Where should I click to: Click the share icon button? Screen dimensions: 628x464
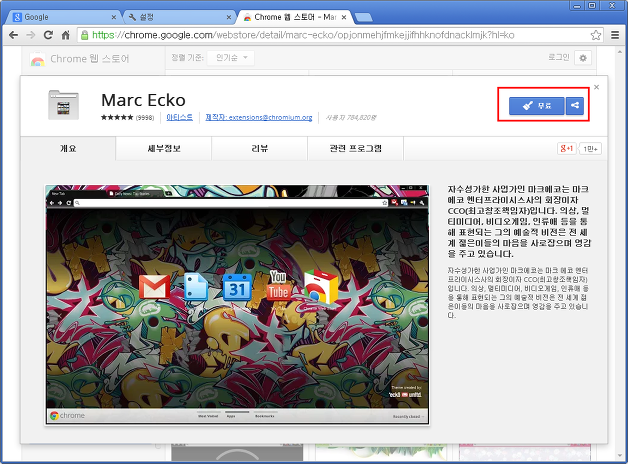pos(575,106)
